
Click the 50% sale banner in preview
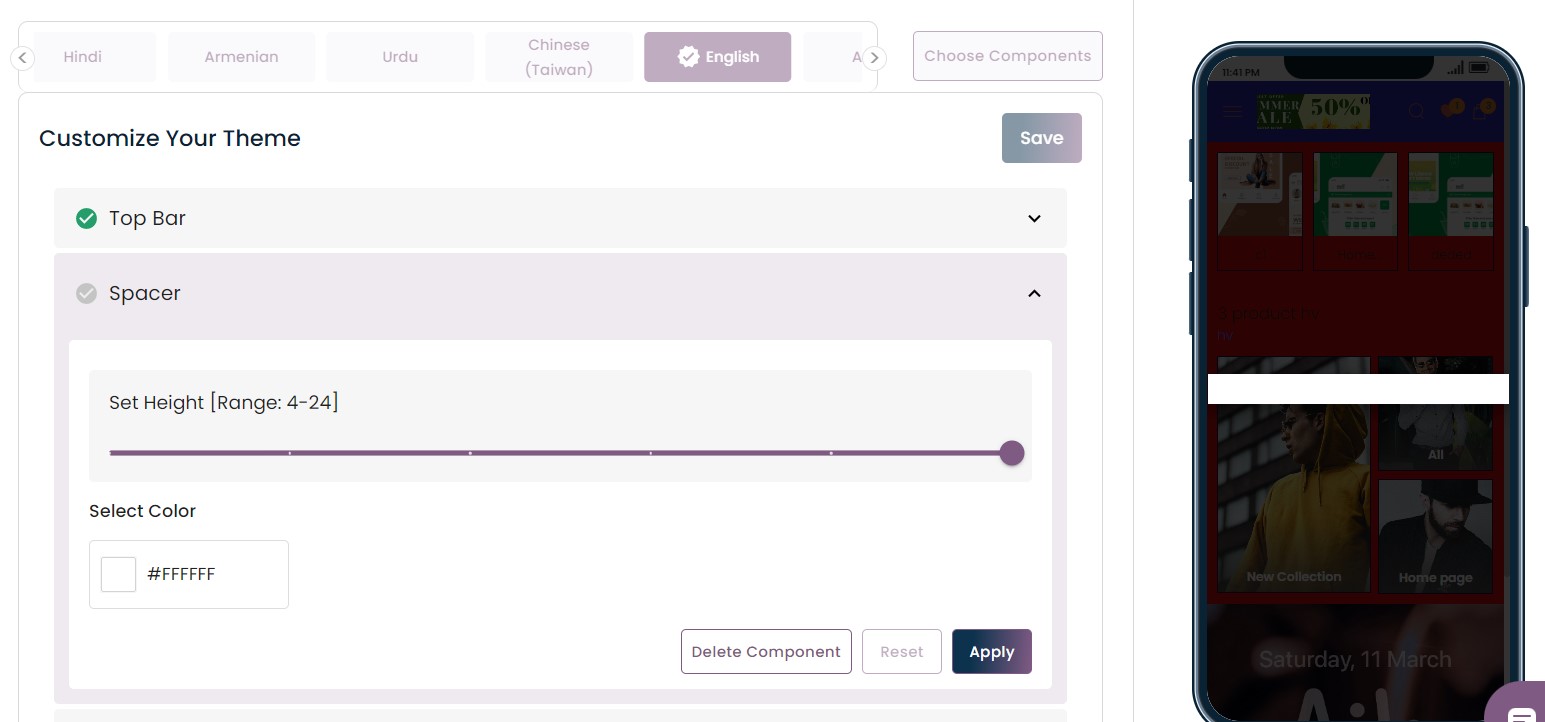pos(1313,111)
